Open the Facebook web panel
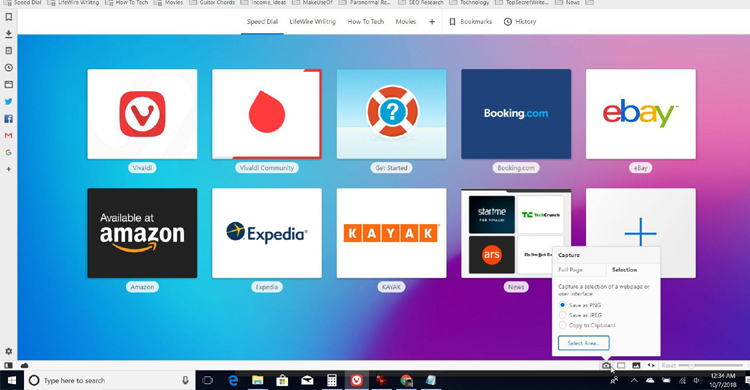The image size is (750, 390). click(x=9, y=119)
